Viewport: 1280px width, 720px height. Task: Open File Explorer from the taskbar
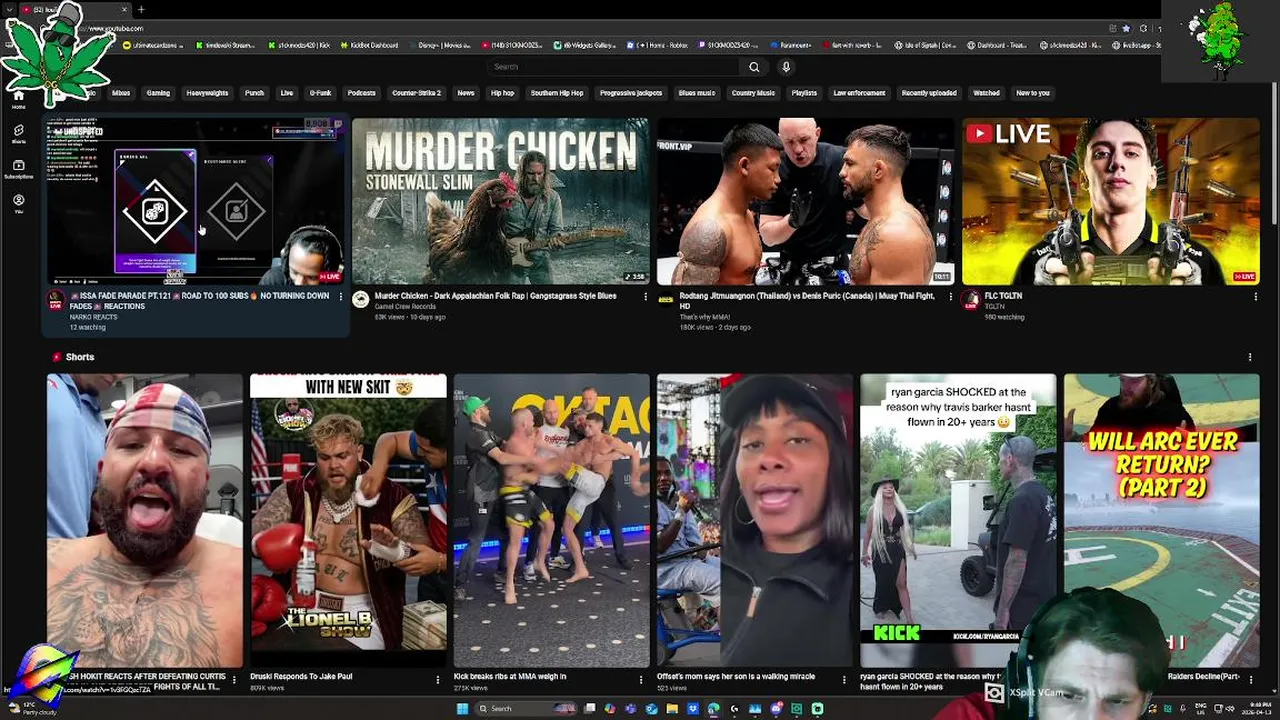point(672,709)
